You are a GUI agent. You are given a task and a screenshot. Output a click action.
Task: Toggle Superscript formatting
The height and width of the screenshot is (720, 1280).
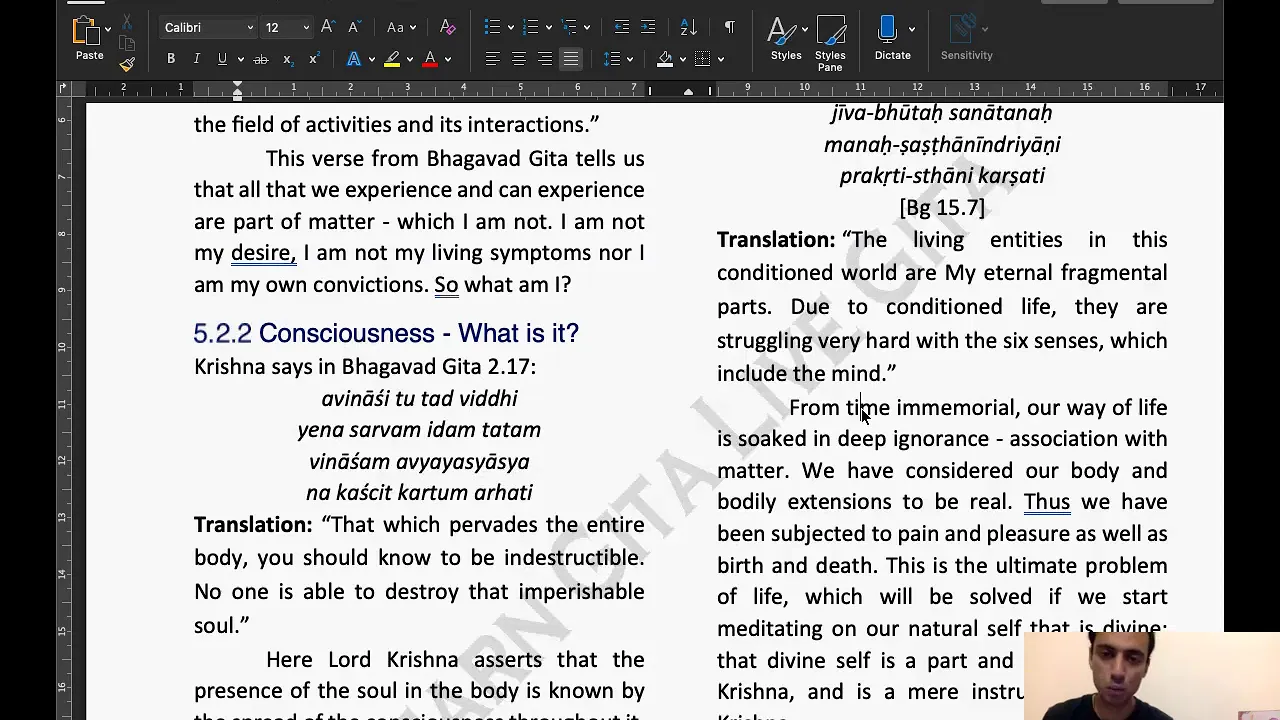coord(313,60)
